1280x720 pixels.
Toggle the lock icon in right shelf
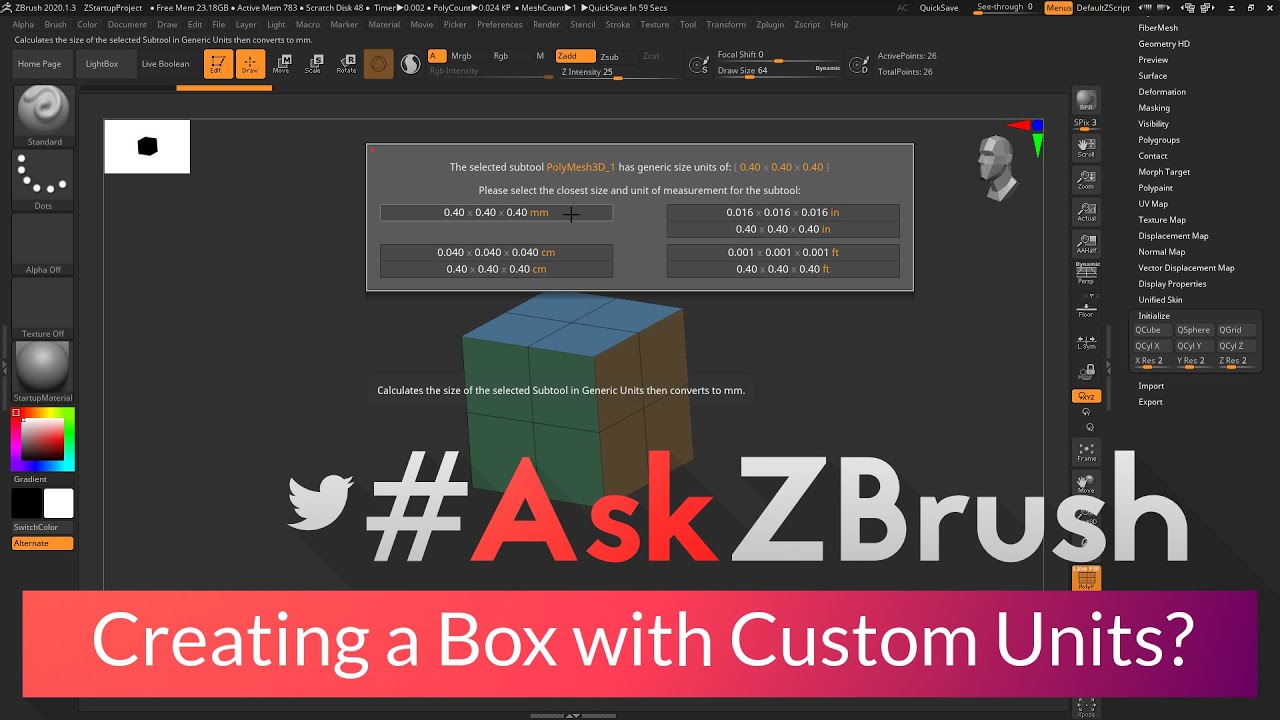pyautogui.click(x=1086, y=373)
